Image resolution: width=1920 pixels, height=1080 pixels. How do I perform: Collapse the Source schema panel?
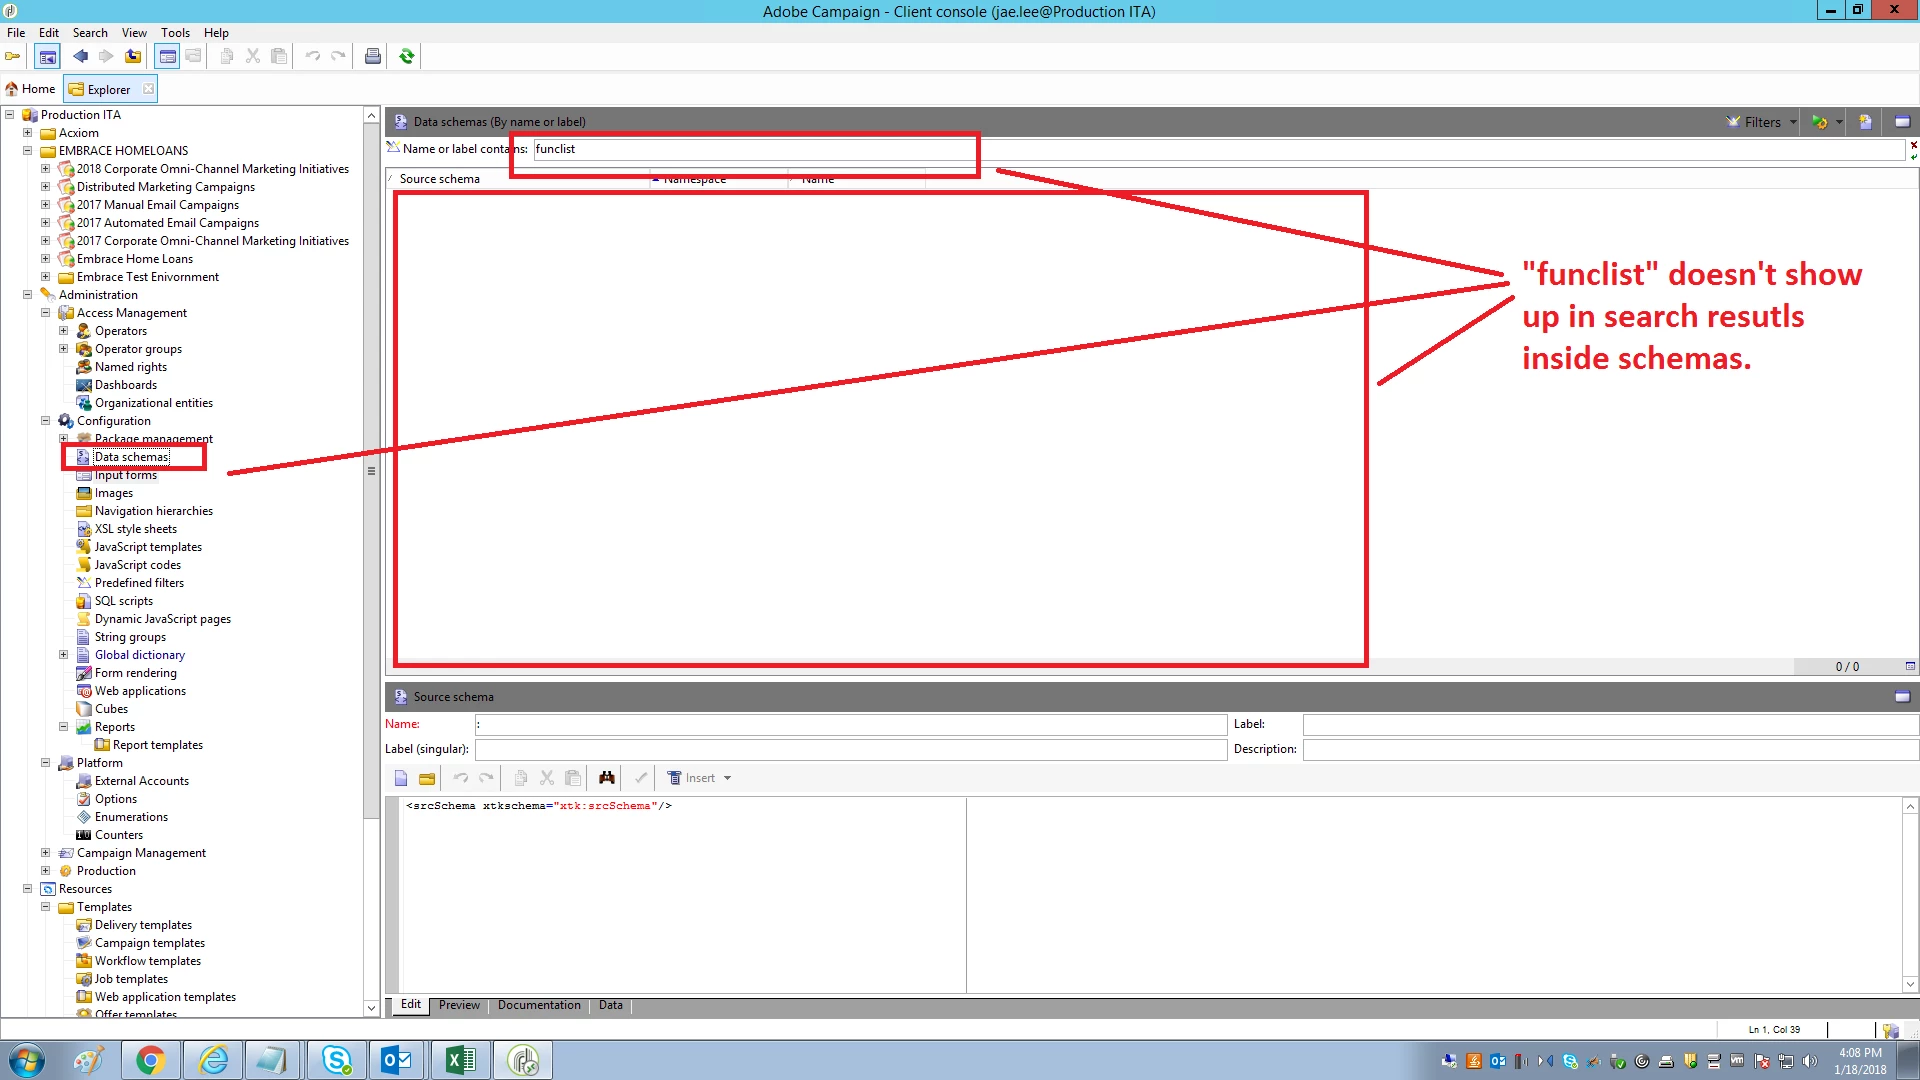coord(1902,697)
